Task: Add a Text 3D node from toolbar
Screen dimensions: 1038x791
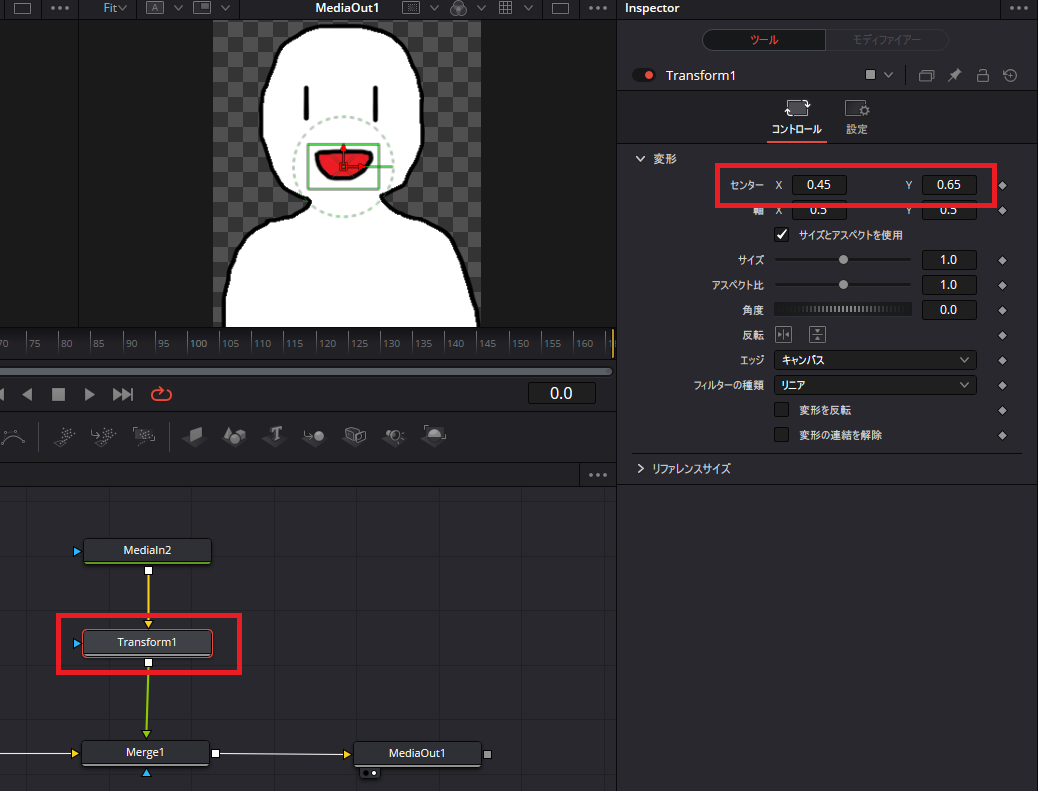Action: coord(275,436)
